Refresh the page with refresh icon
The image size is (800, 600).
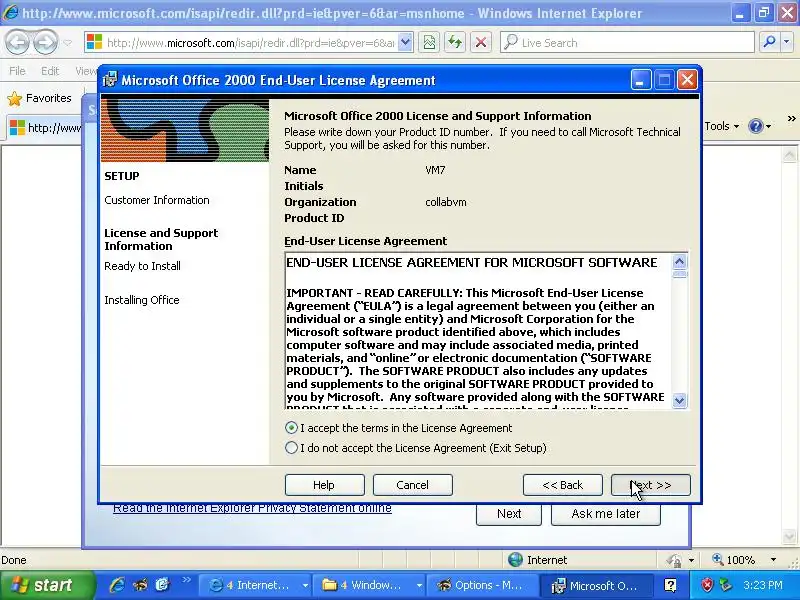455,43
